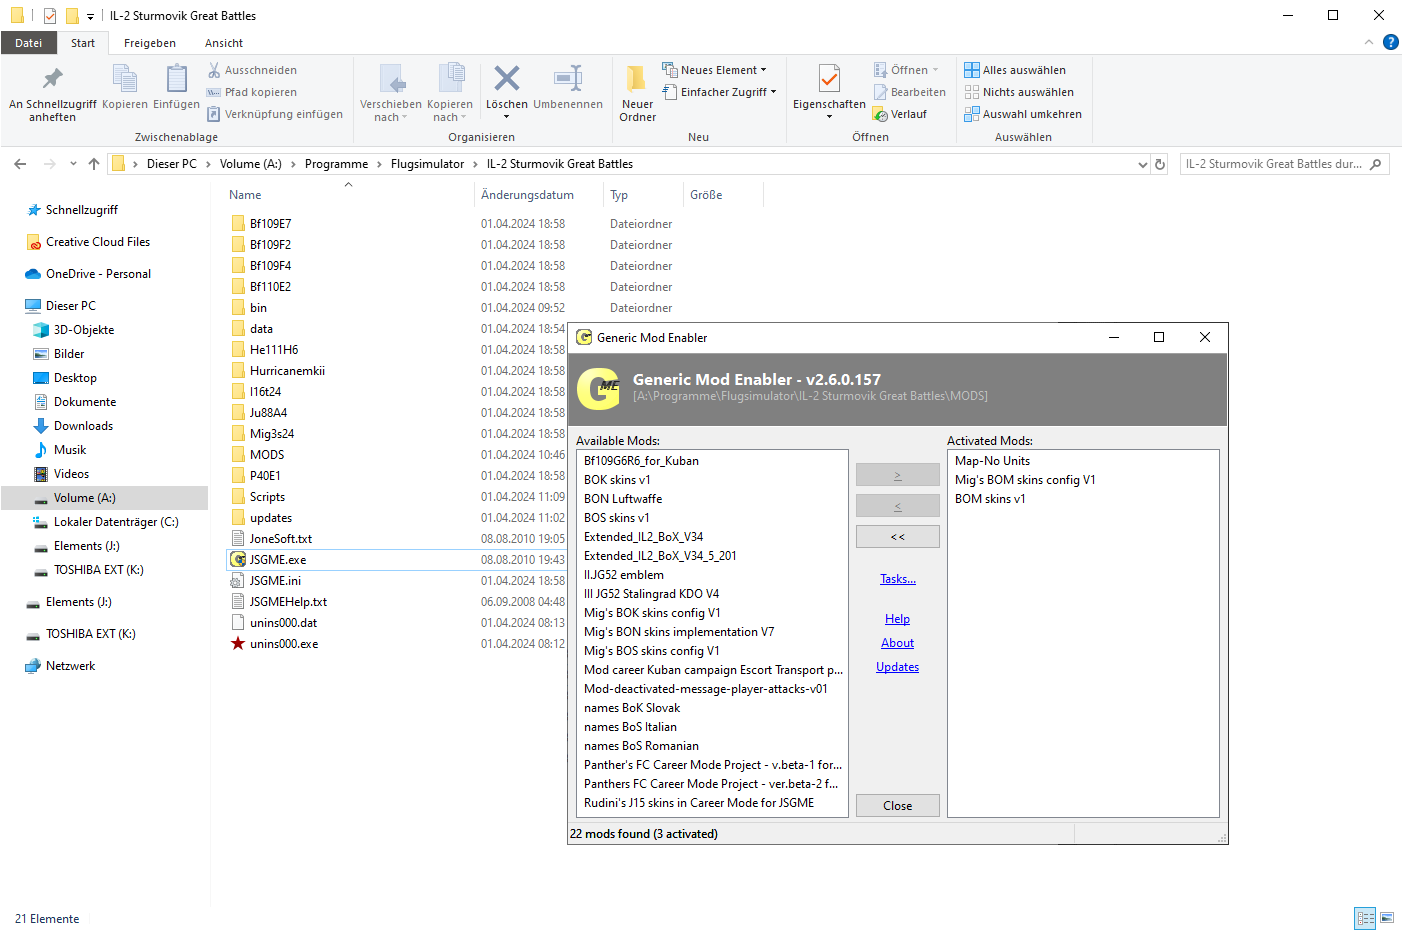Expand the address bar history dropdown
This screenshot has height=931, width=1403.
point(1142,164)
